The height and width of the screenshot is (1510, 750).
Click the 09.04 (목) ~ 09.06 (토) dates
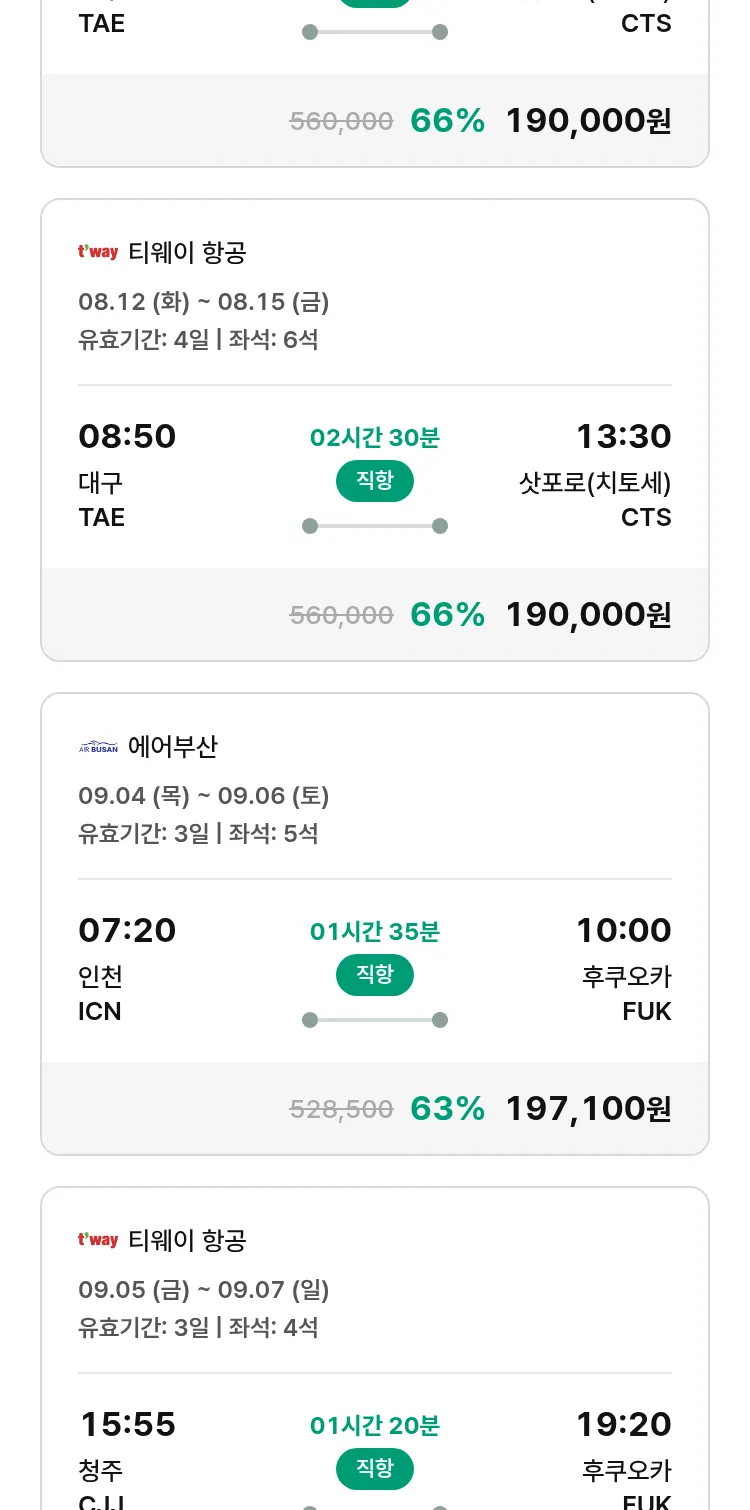click(204, 796)
